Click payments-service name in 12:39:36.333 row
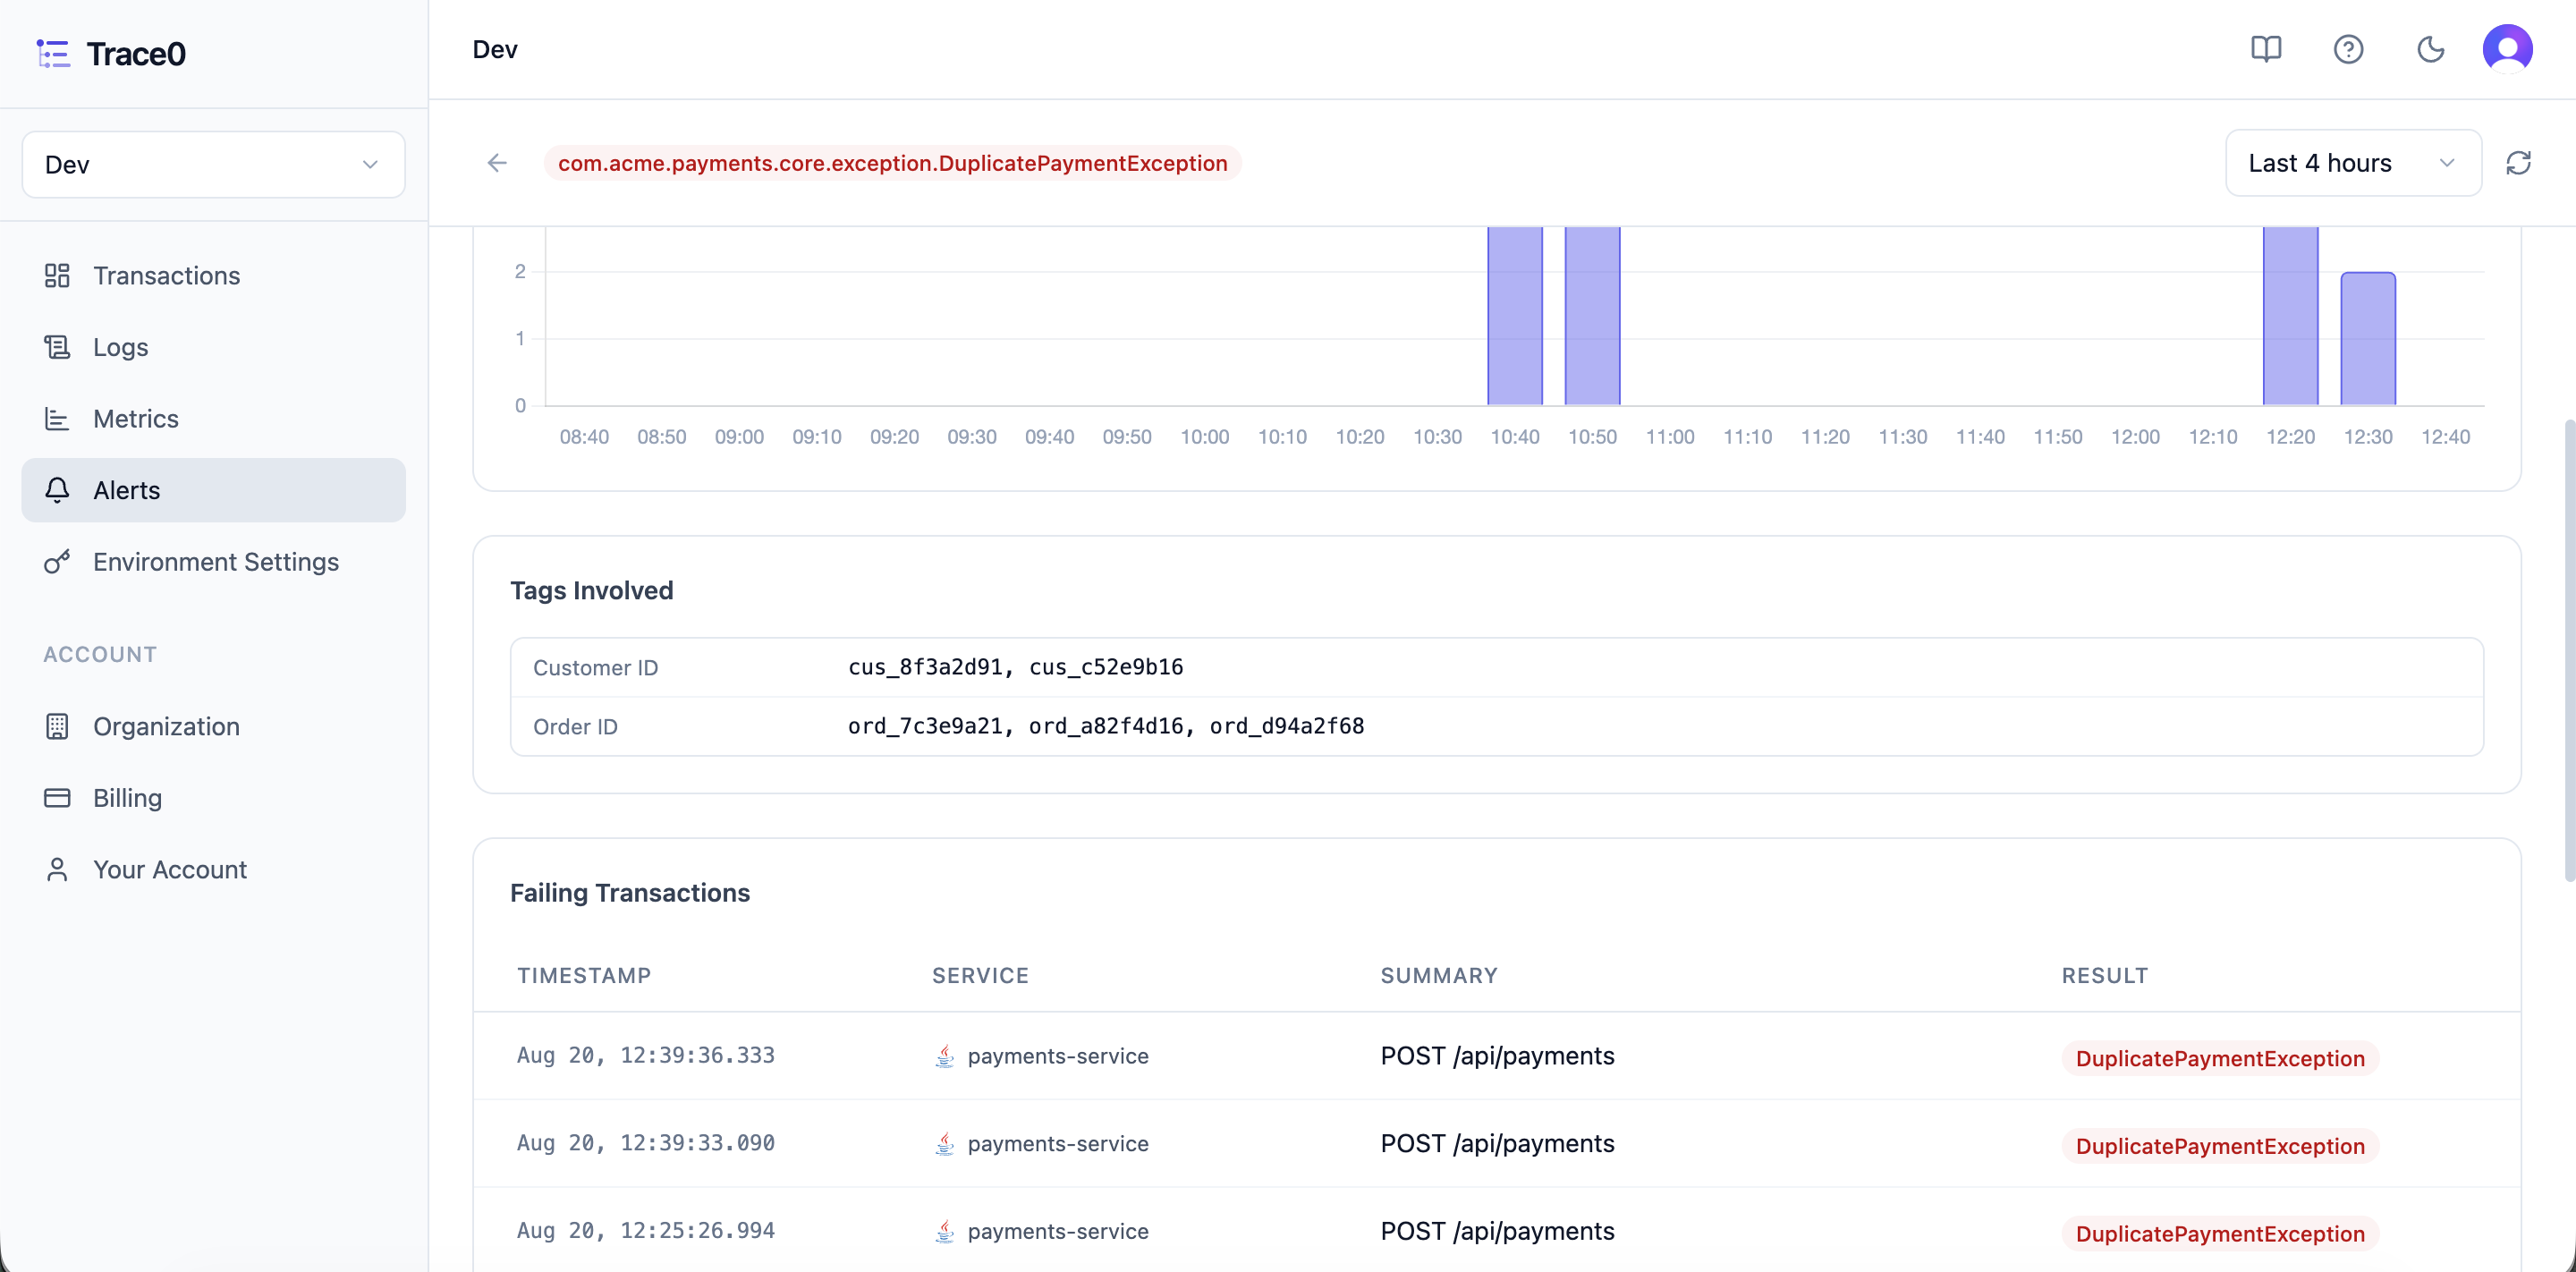This screenshot has width=2576, height=1272. coord(1058,1056)
